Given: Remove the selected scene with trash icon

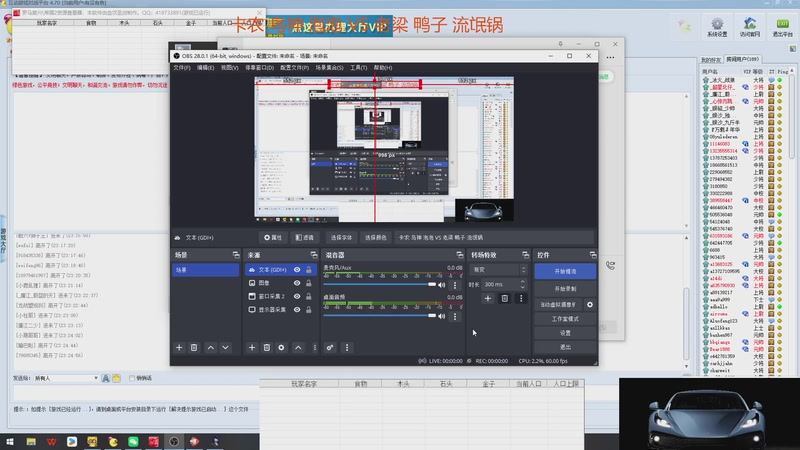Looking at the screenshot, I should (194, 347).
